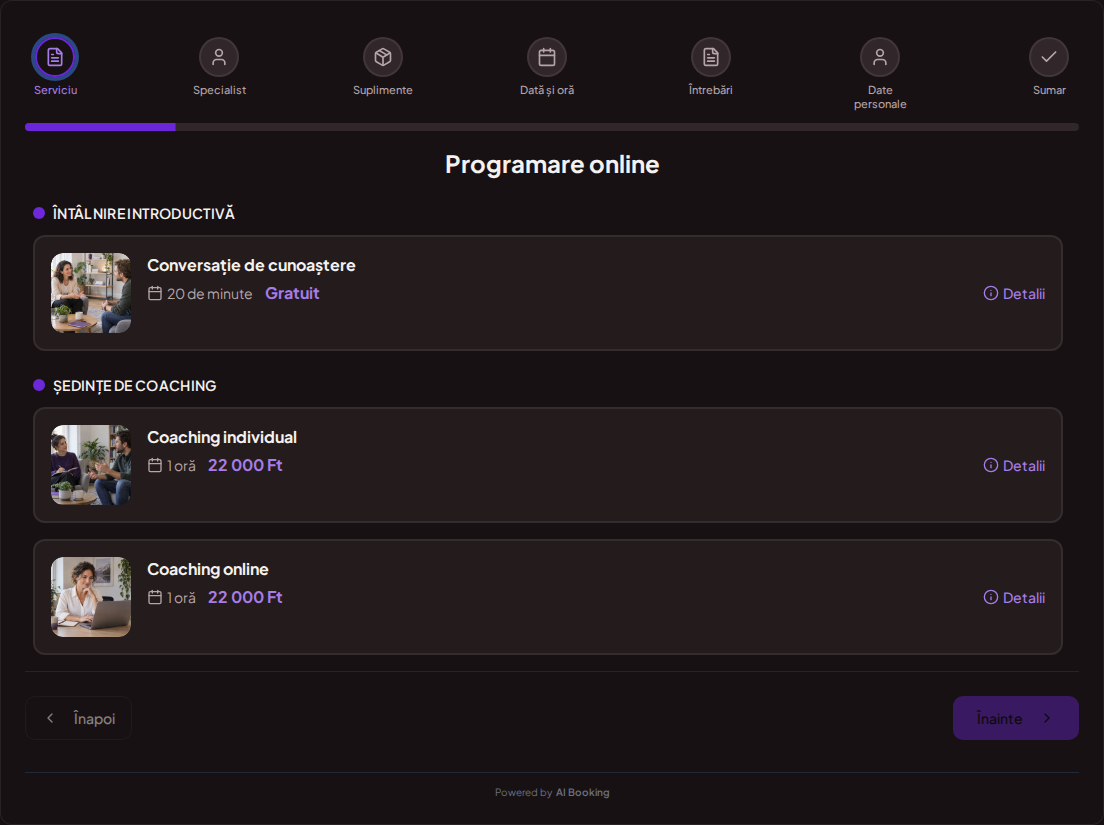
Task: Open Detalii for Coaching online
Action: [1024, 598]
